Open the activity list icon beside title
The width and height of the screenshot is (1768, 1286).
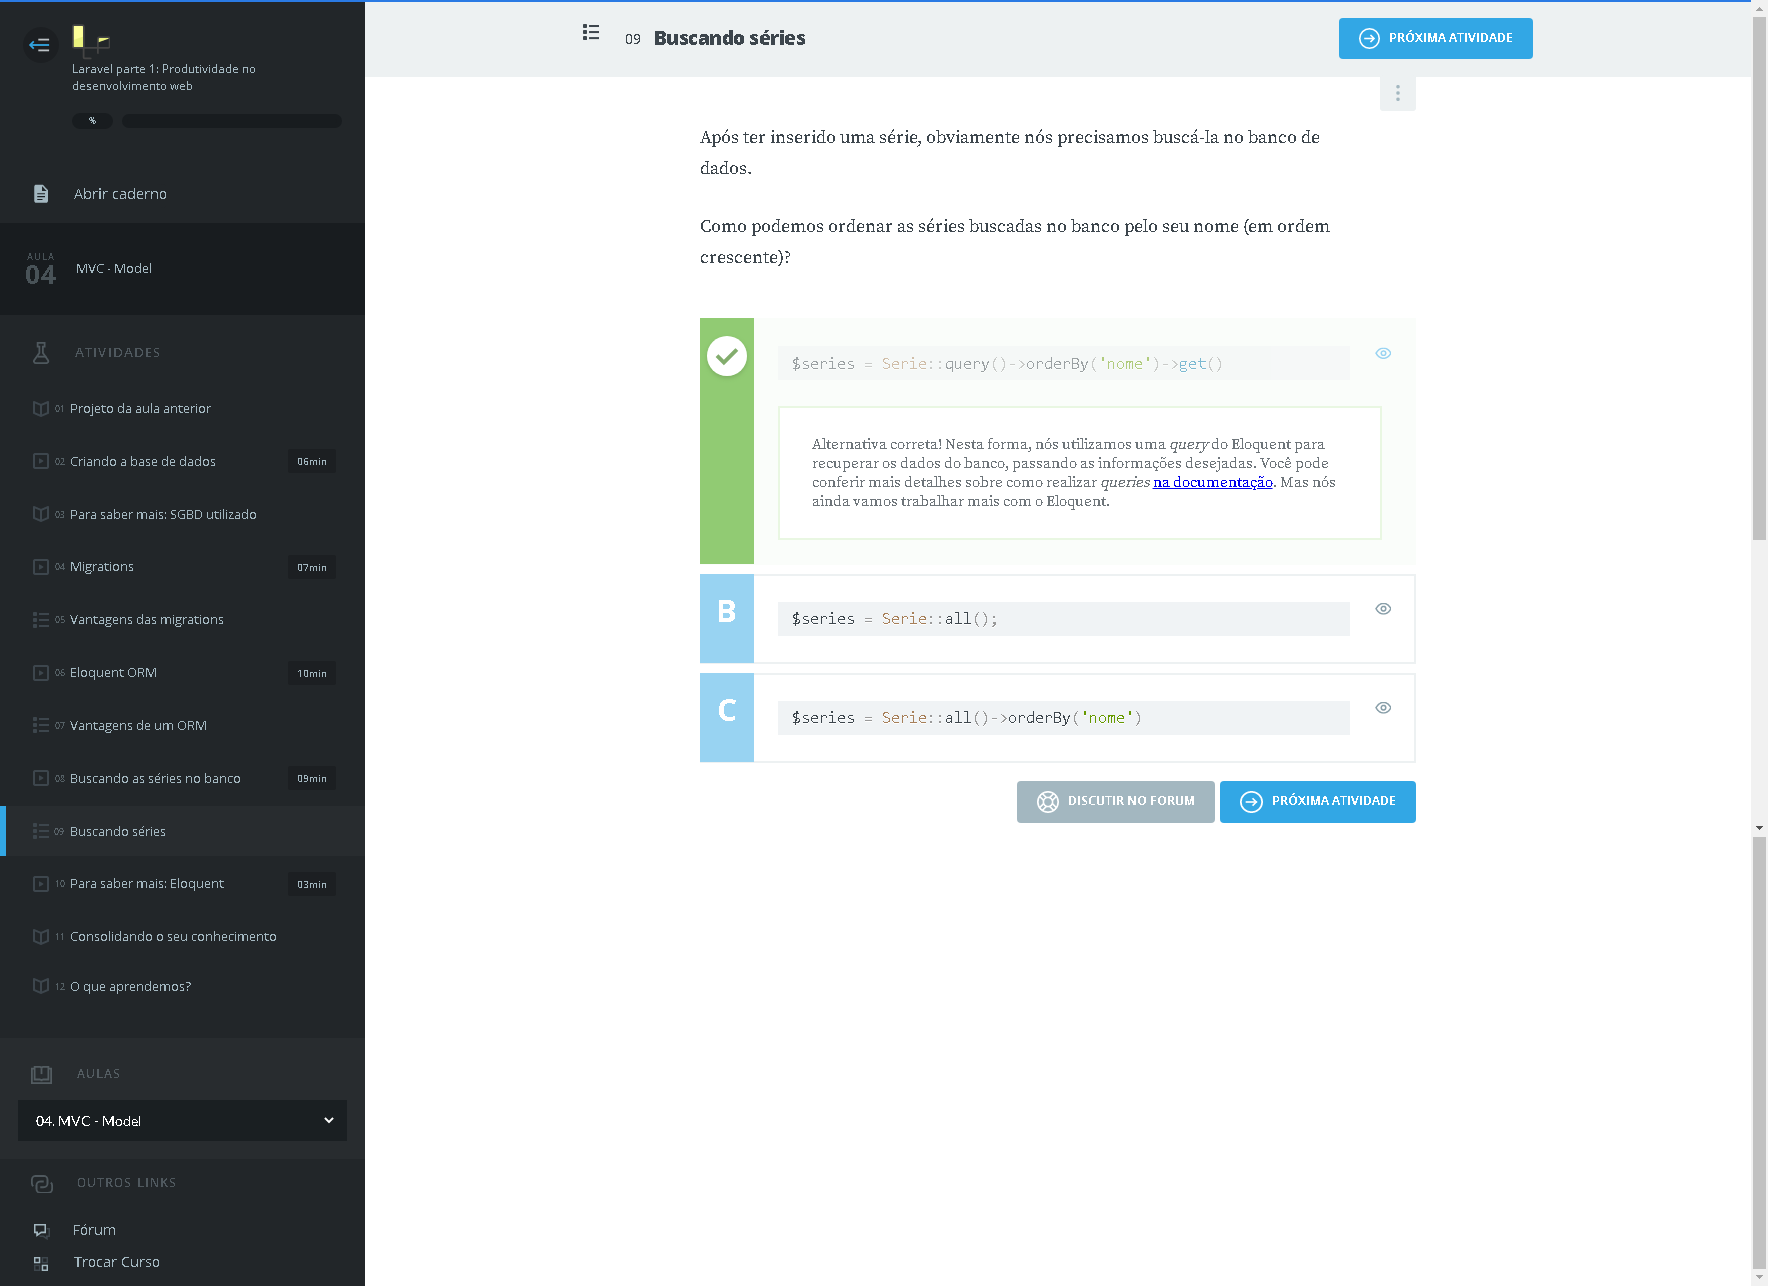click(x=591, y=33)
